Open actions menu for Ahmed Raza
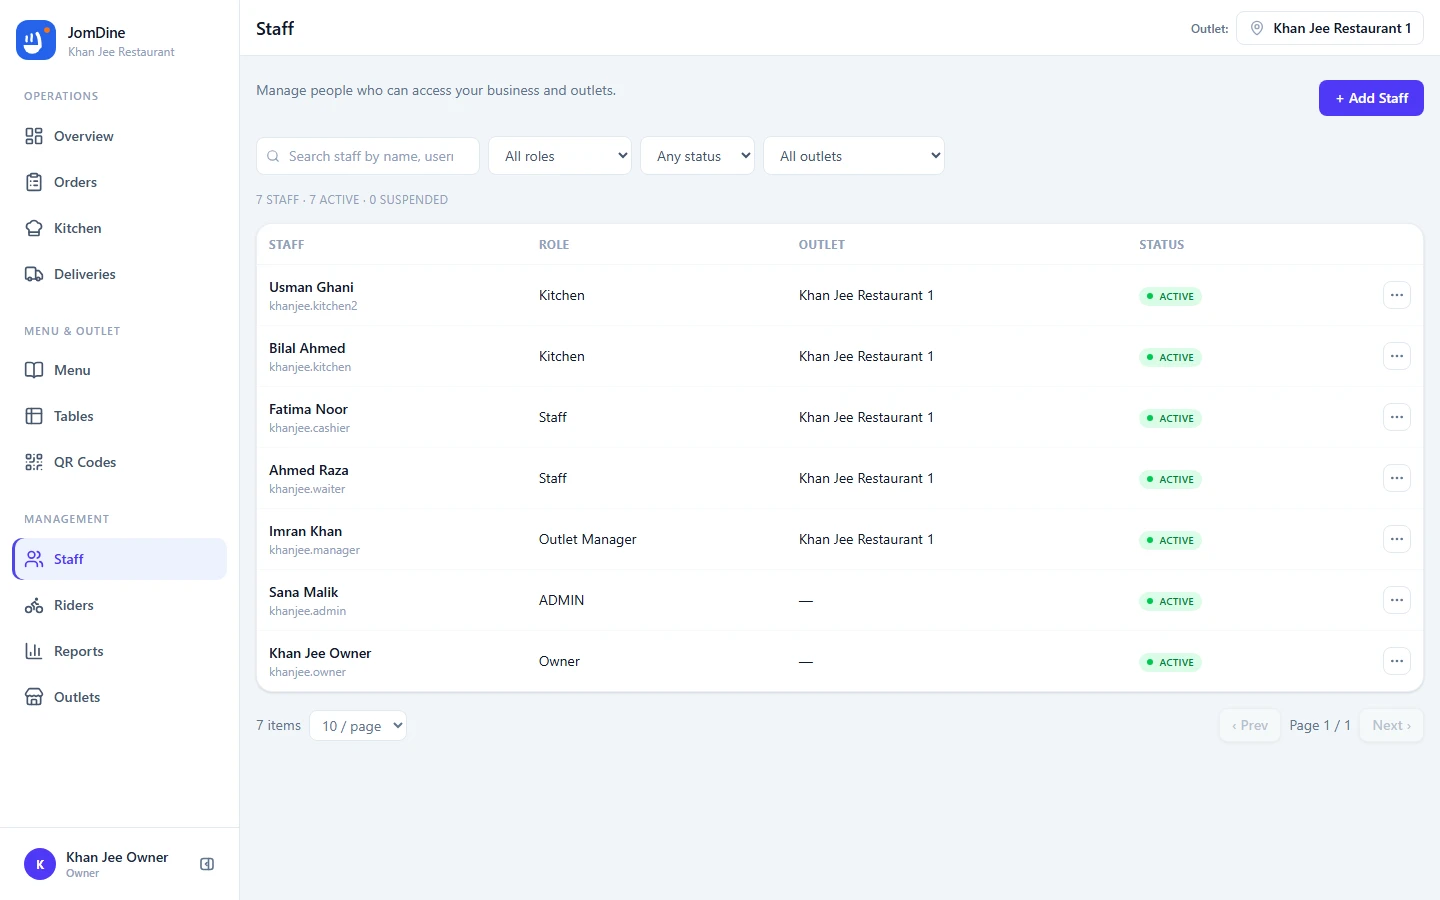 (1397, 478)
